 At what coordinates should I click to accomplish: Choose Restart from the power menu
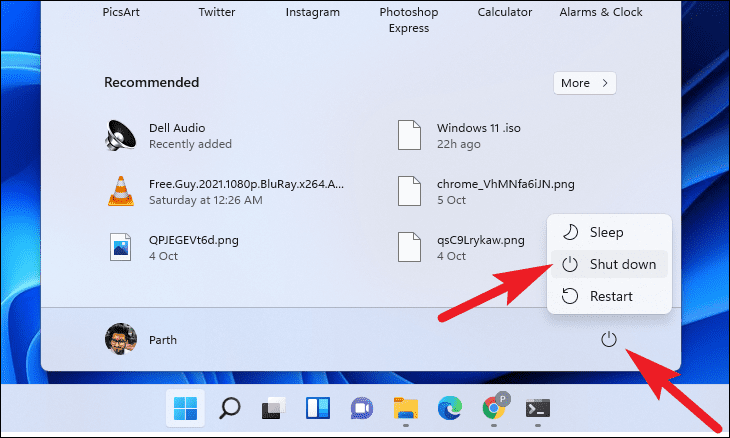coord(609,296)
